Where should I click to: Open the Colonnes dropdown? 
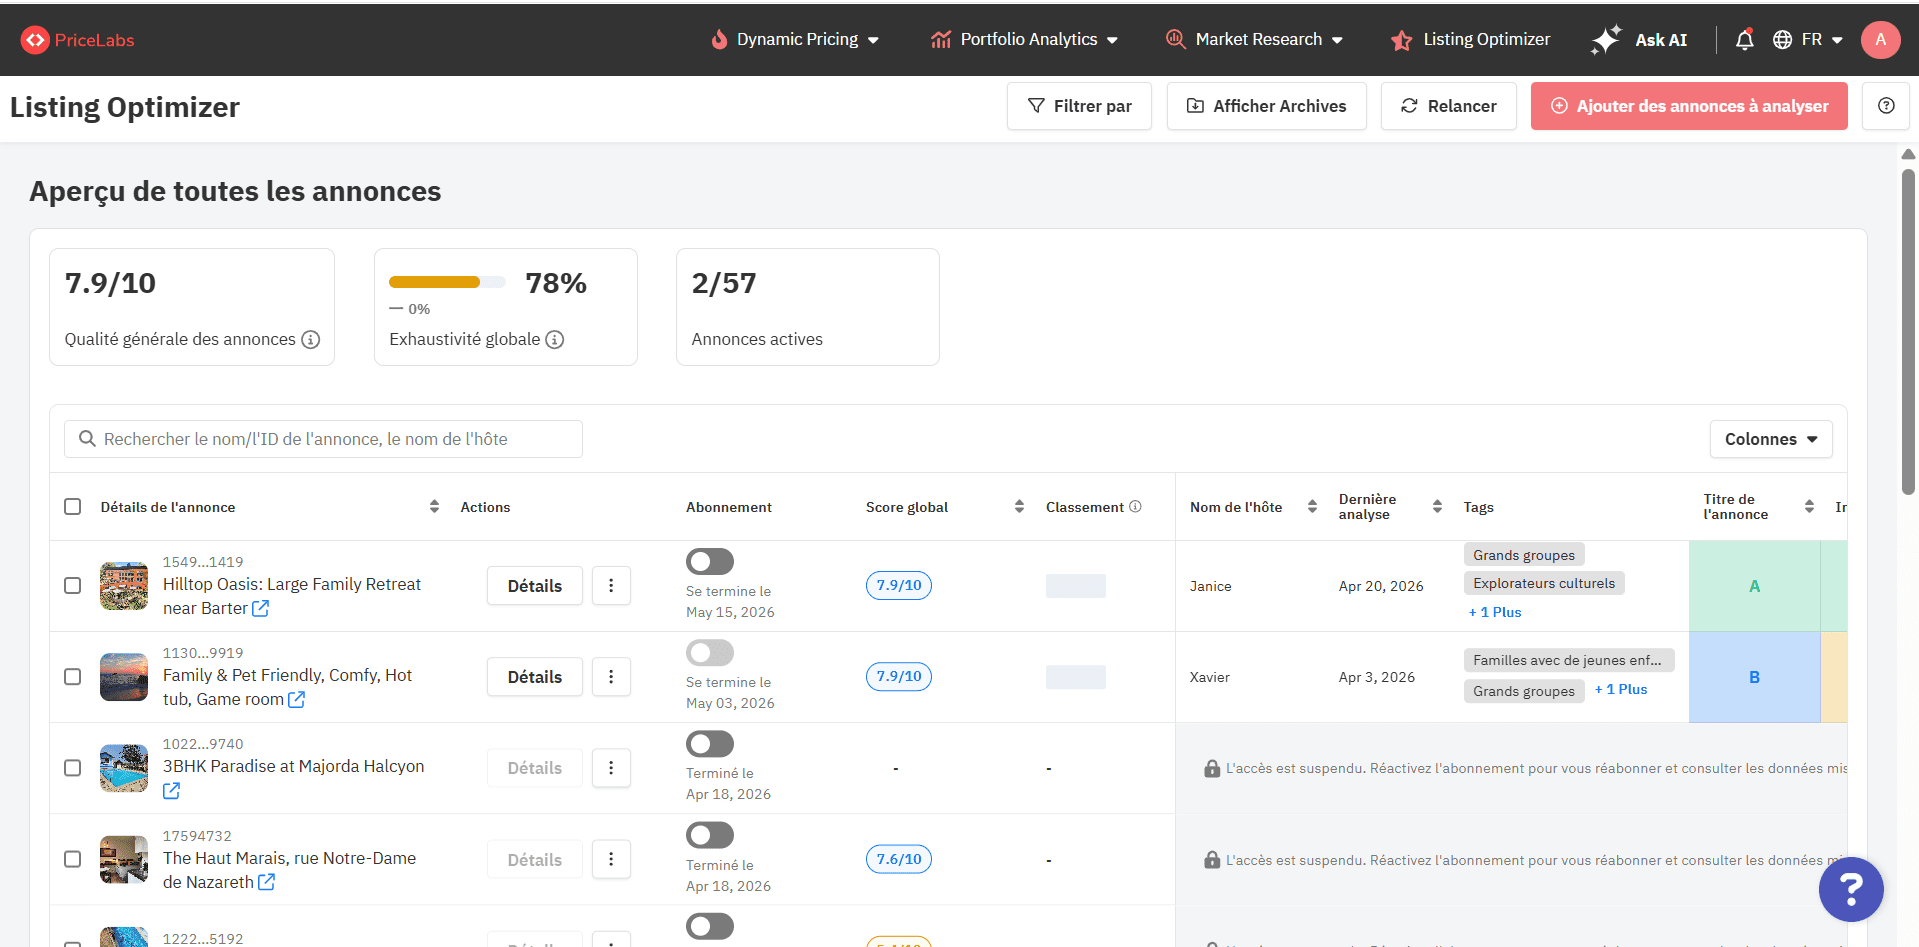[1770, 438]
